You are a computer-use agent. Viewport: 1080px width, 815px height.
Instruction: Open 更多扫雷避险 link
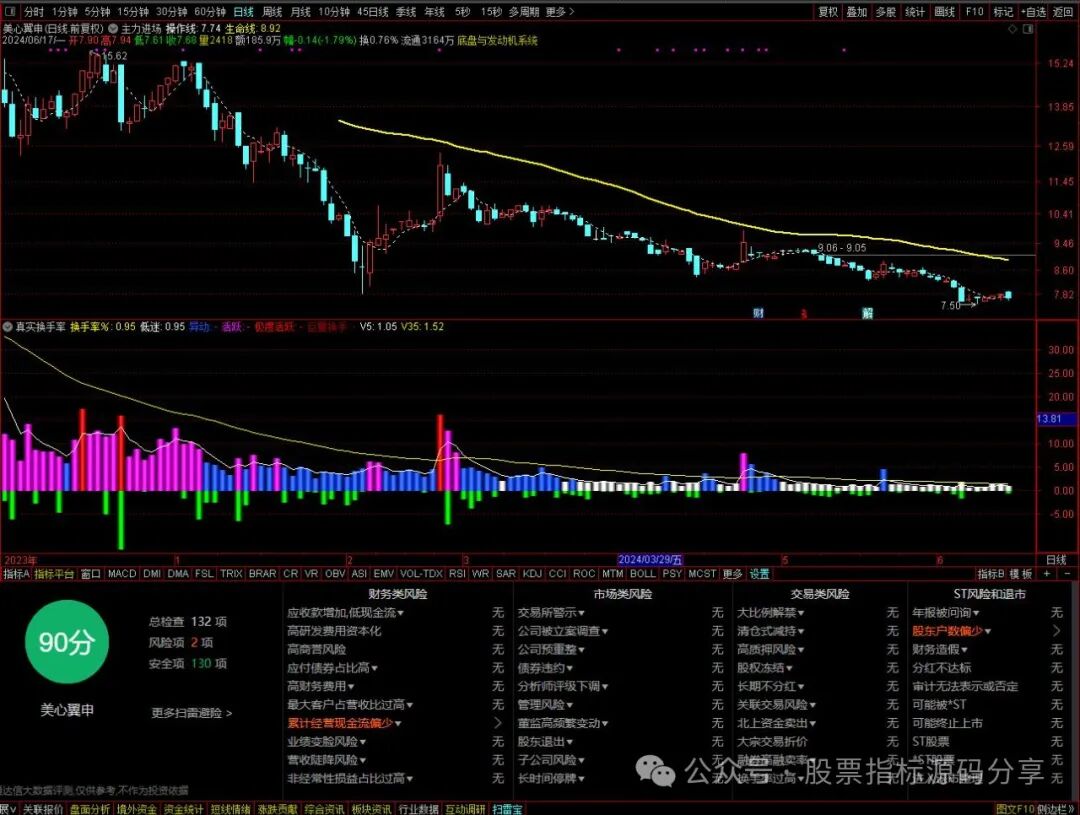(x=191, y=713)
